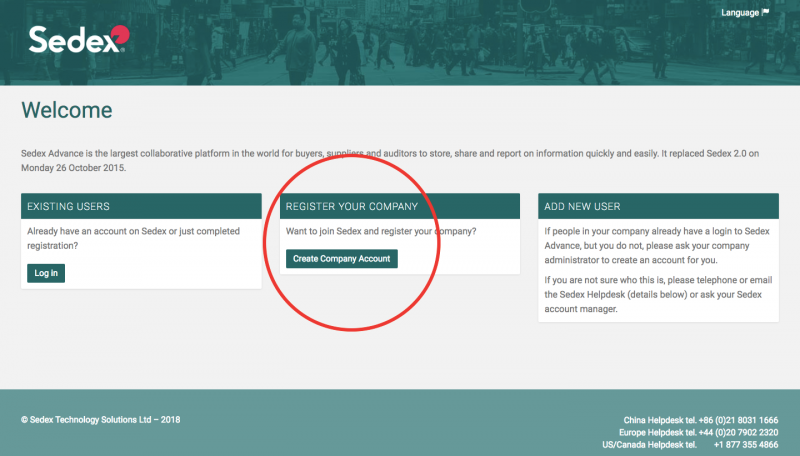Click the Create Company Account button
Viewport: 800px width, 456px height.
coord(341,259)
